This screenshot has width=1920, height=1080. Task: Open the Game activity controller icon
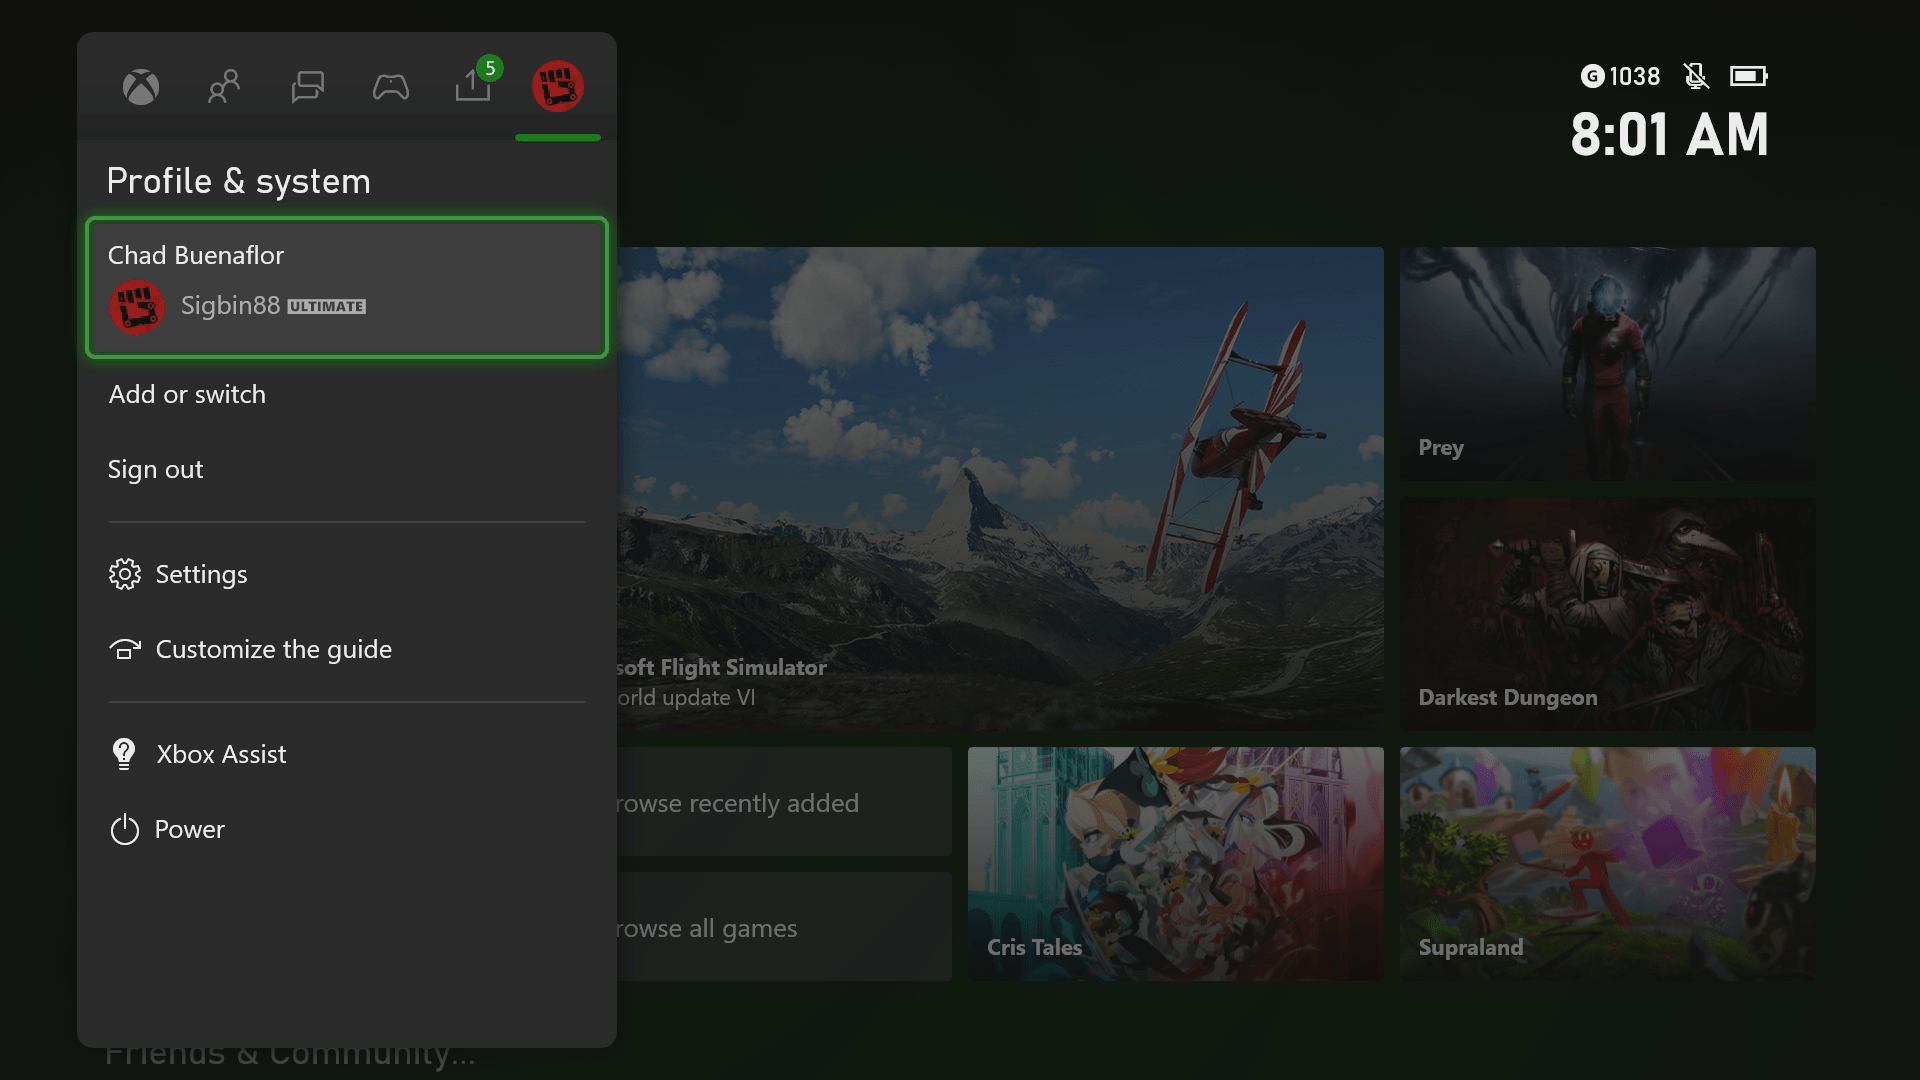coord(390,87)
